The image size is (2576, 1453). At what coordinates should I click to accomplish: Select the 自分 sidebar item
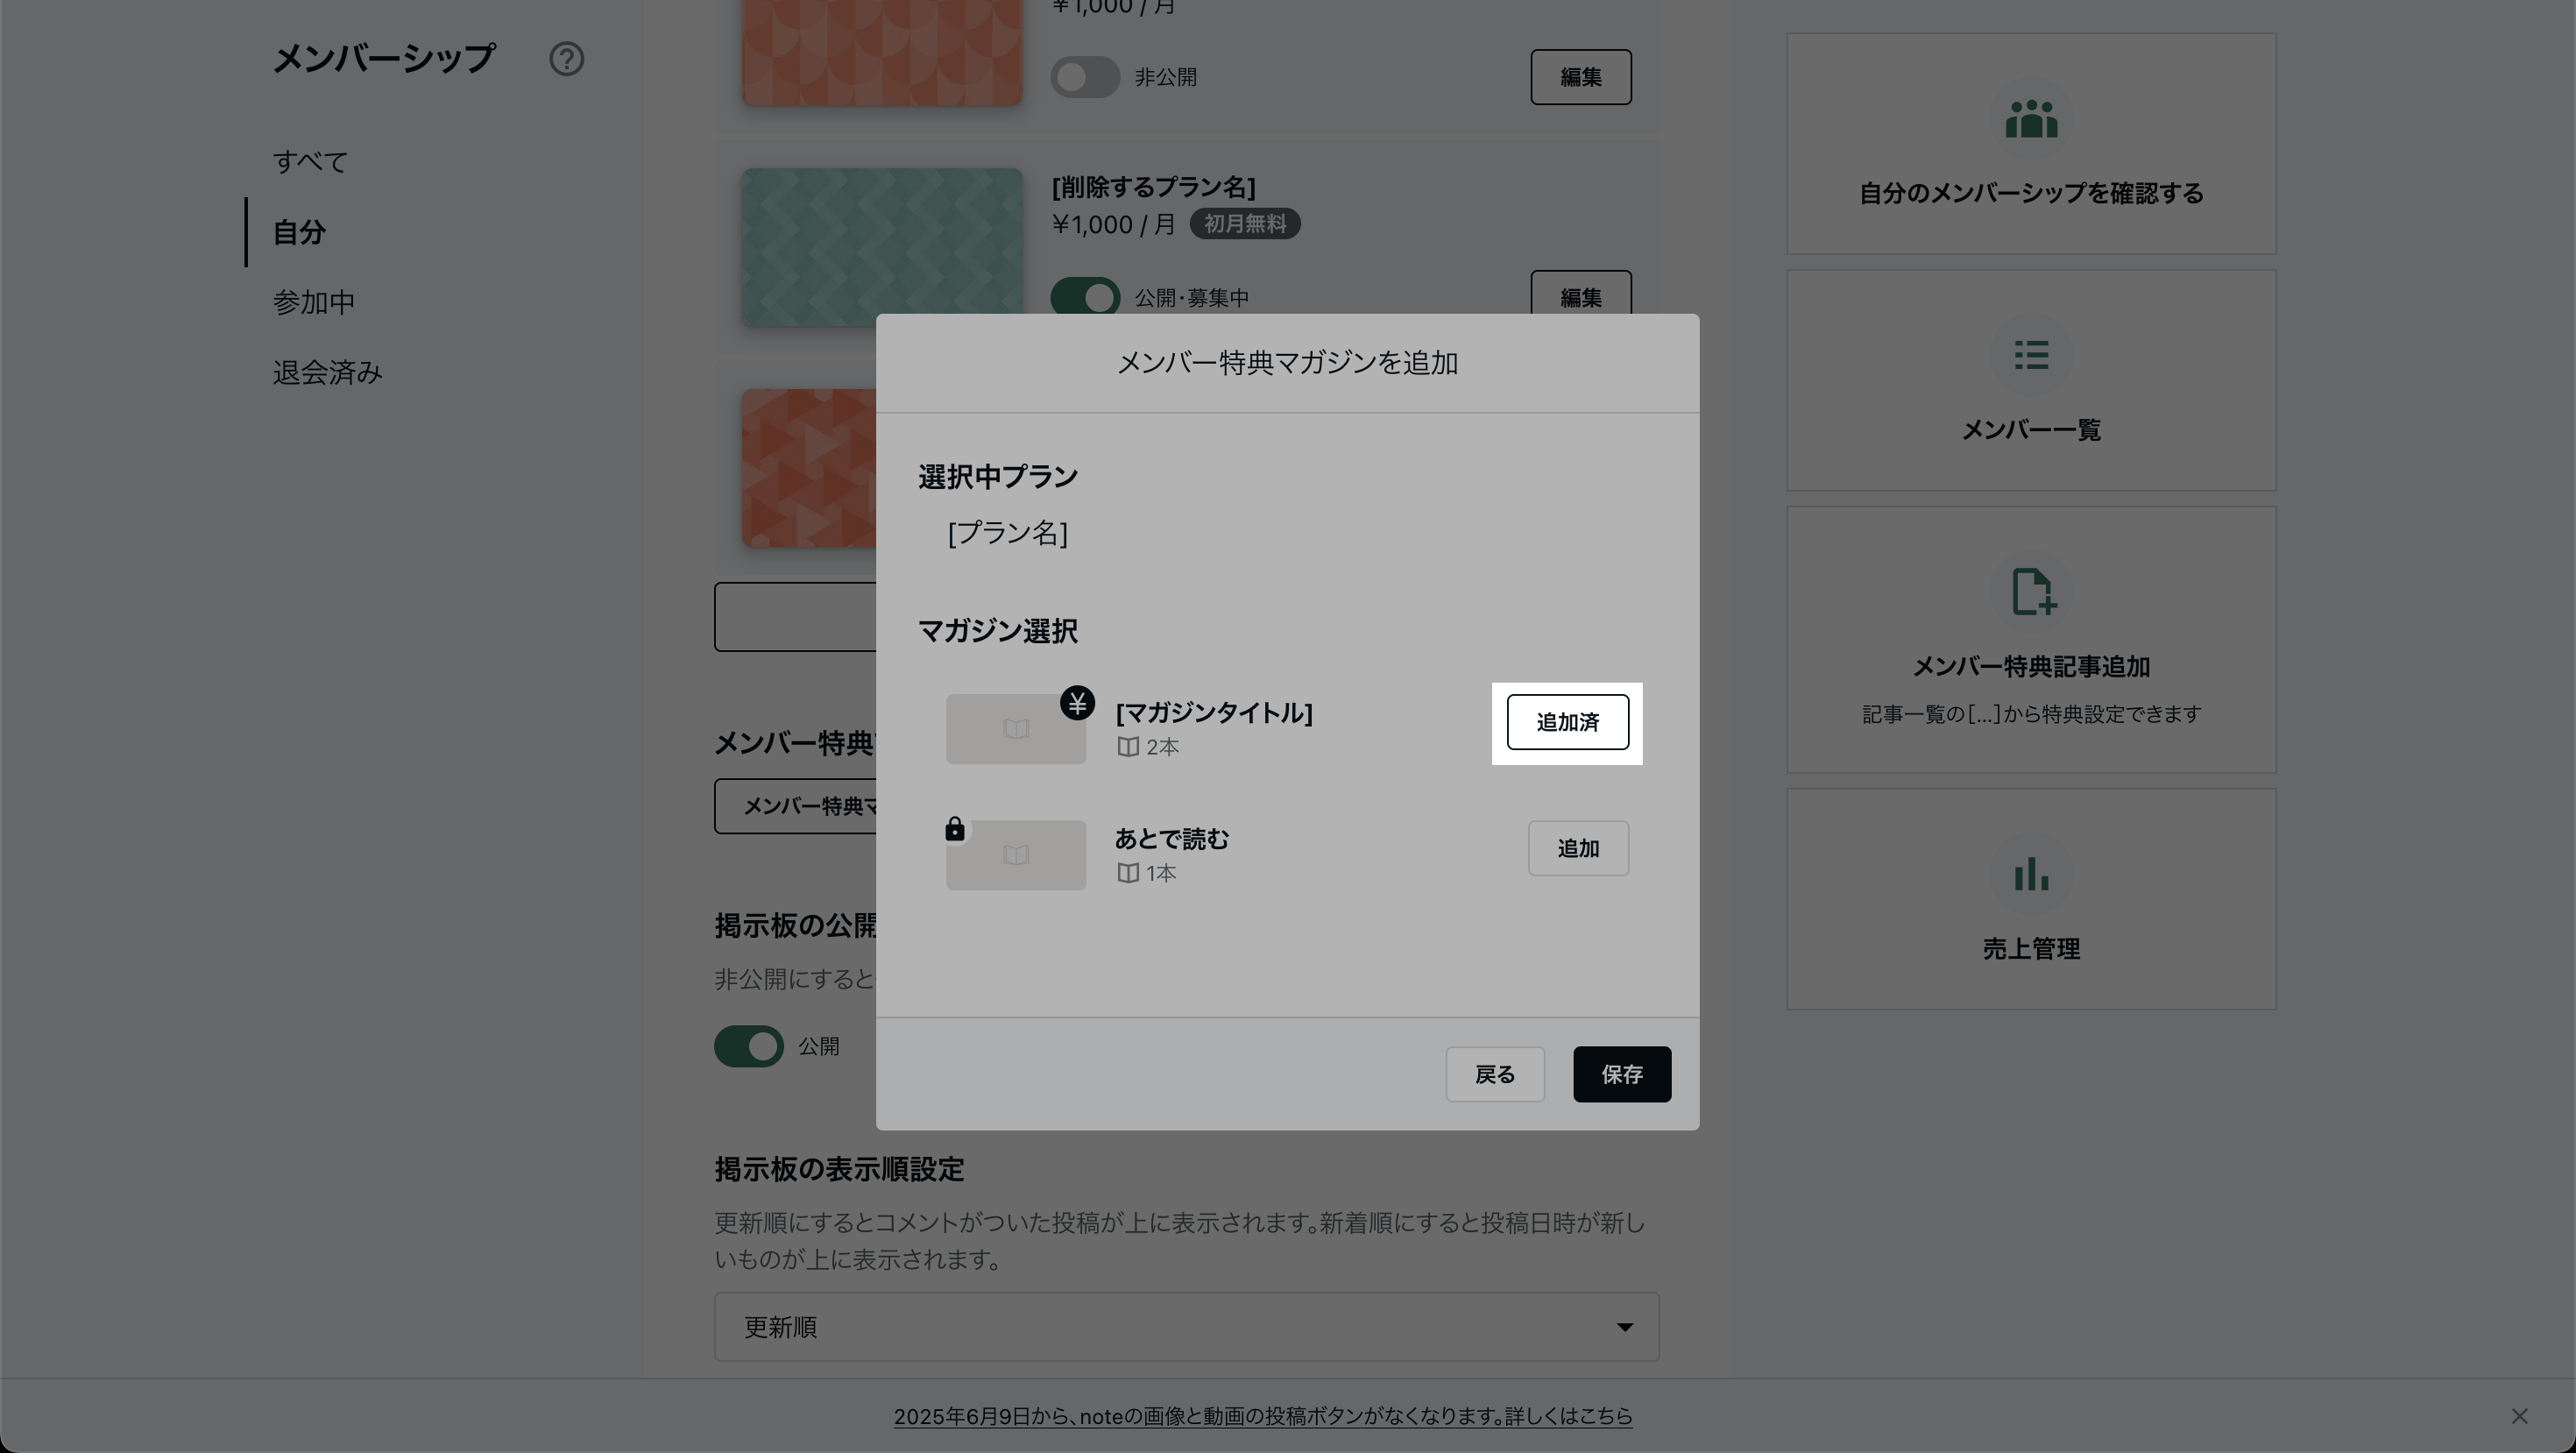300,232
